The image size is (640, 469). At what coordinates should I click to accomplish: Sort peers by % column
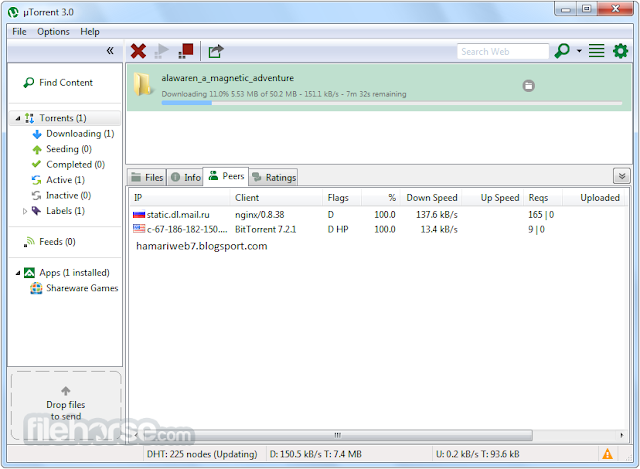coord(381,198)
